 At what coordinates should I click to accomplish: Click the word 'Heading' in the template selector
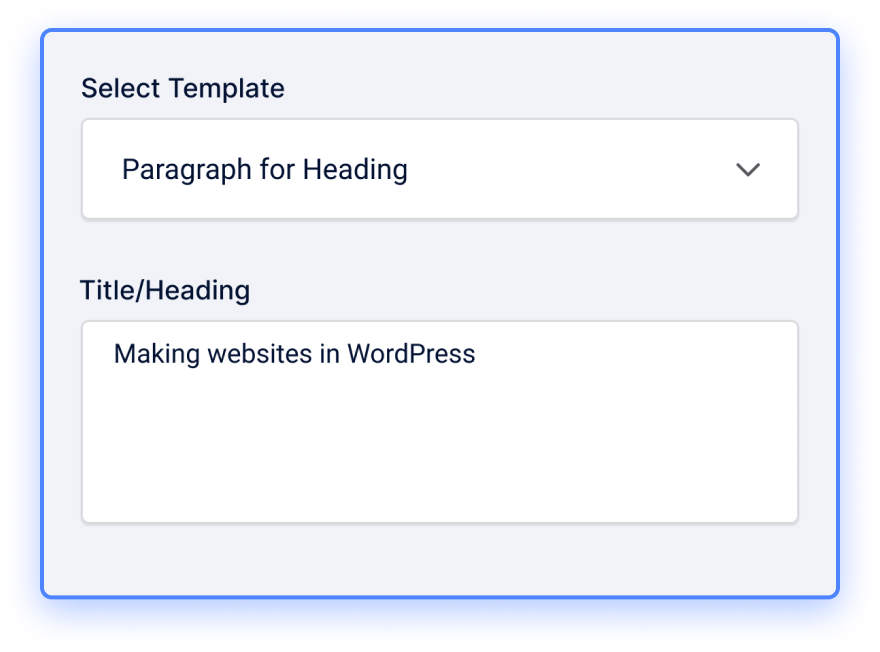click(355, 170)
